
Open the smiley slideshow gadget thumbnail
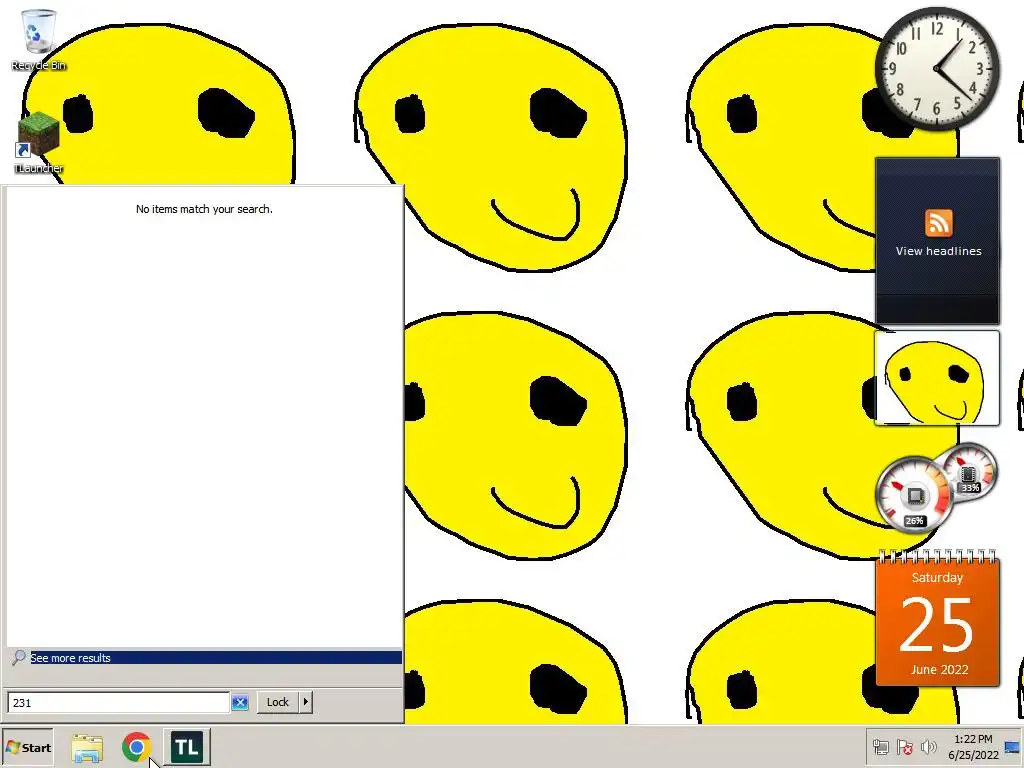point(936,378)
